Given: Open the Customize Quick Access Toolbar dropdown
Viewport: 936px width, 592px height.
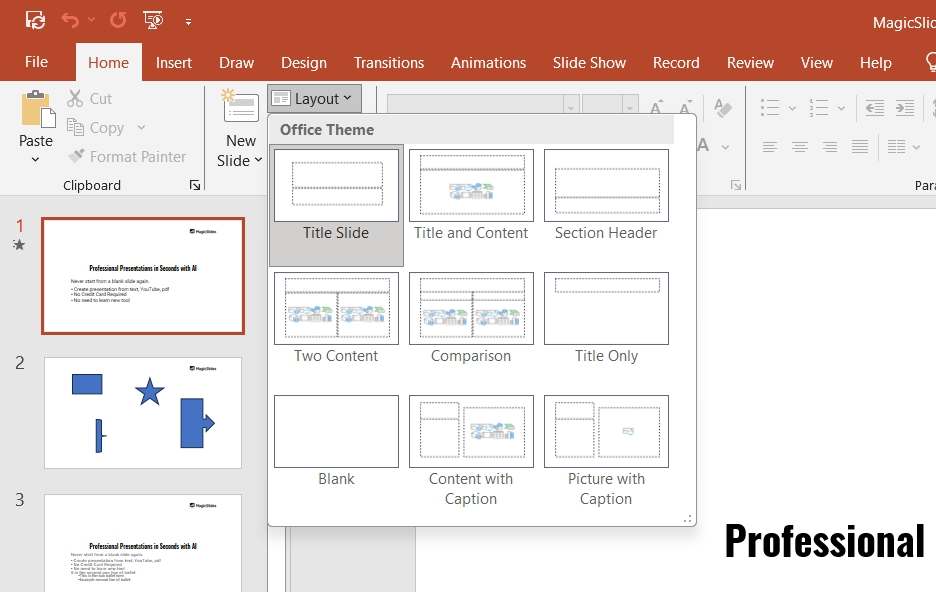Looking at the screenshot, I should click(x=188, y=21).
